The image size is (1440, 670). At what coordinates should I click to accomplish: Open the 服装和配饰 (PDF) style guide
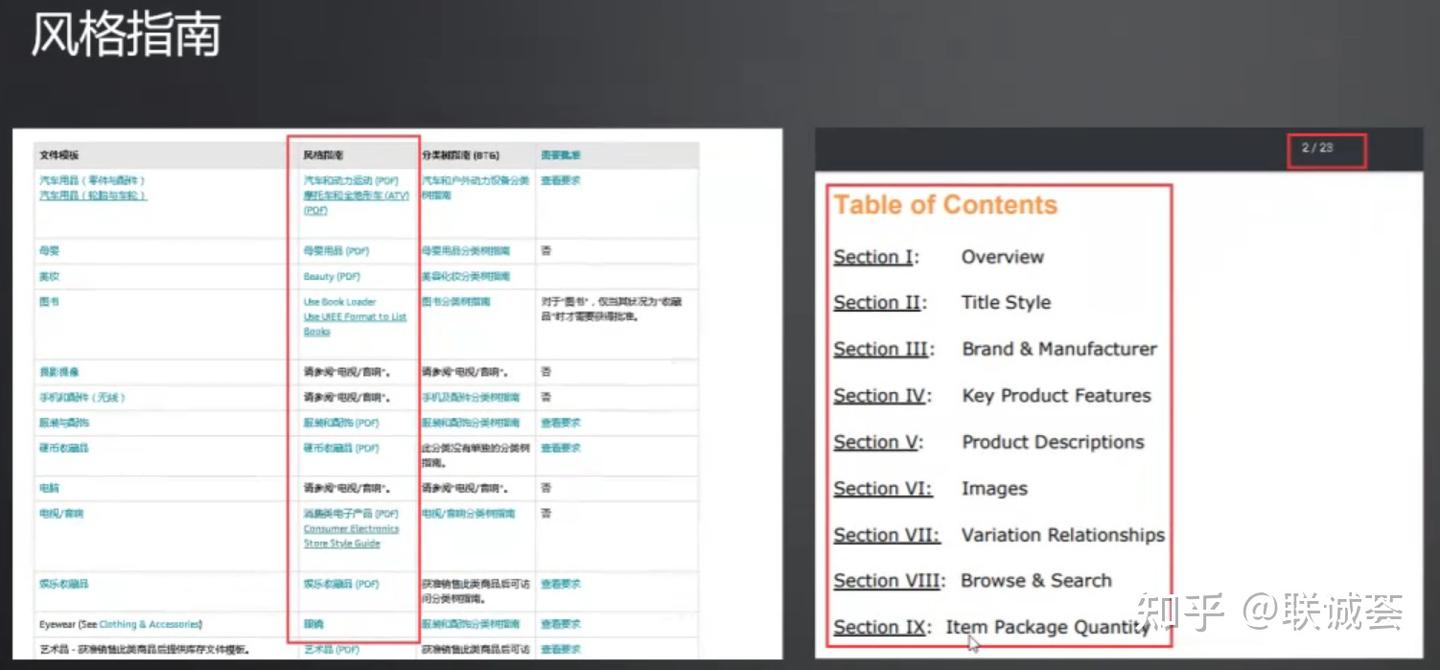click(342, 423)
